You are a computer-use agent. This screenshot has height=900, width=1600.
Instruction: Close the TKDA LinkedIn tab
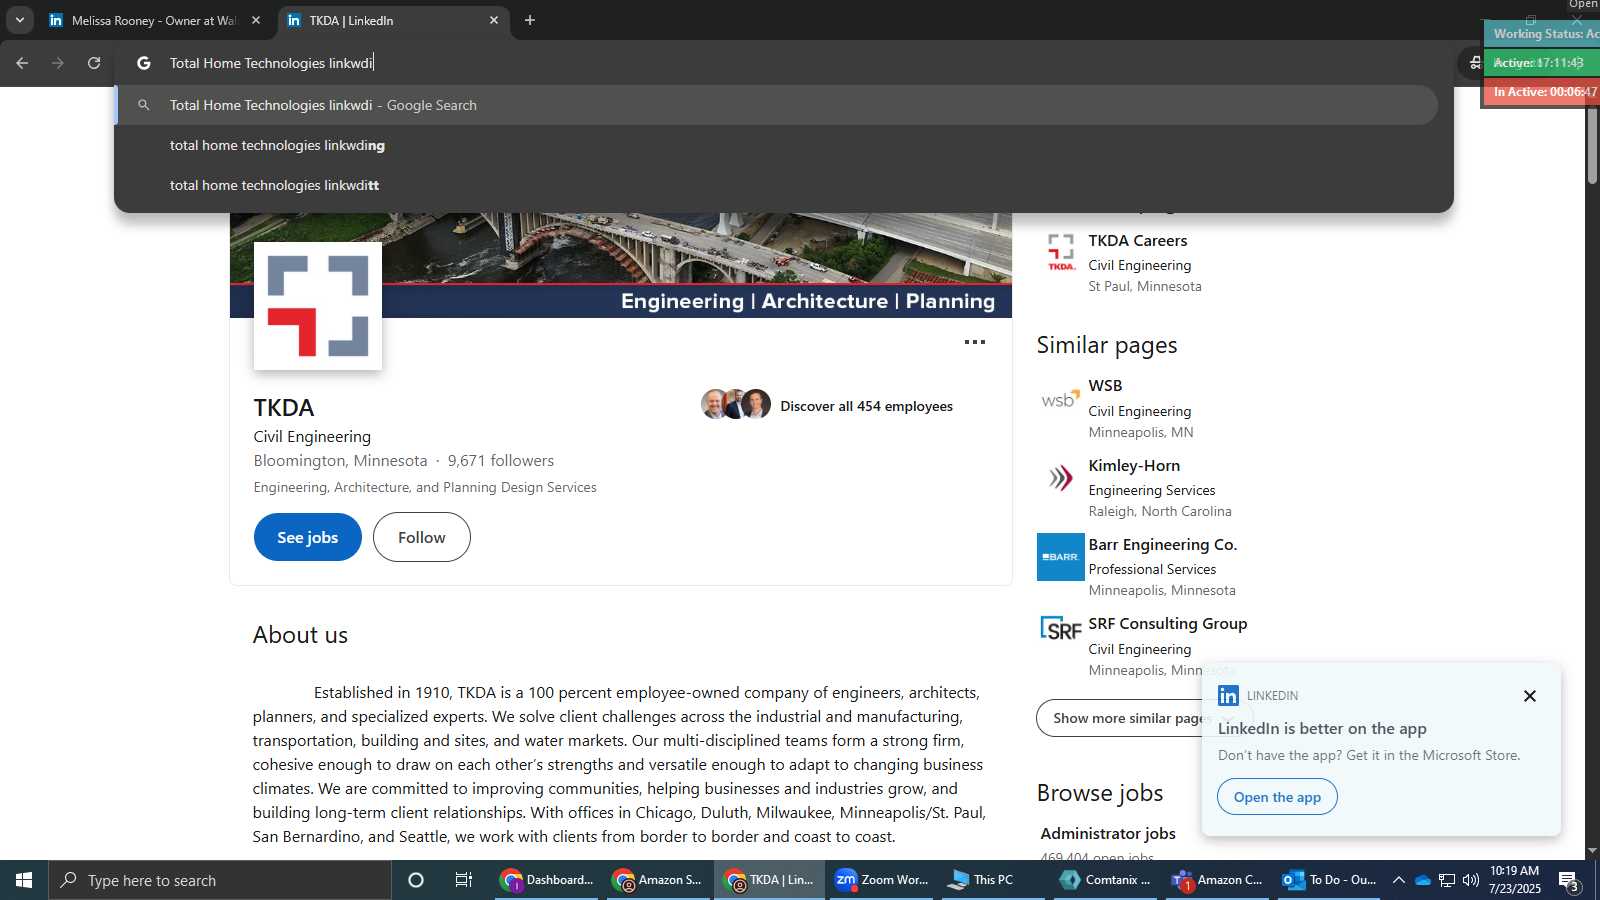[494, 20]
